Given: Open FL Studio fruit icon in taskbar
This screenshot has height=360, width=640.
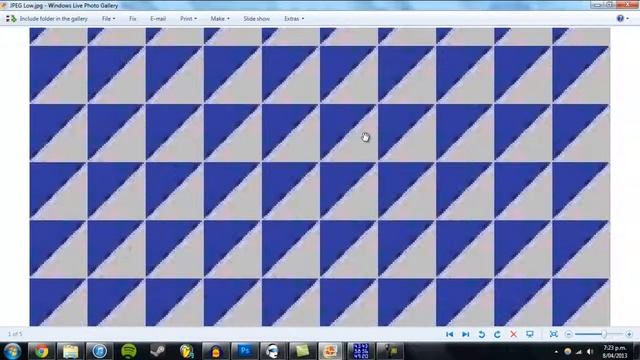Looking at the screenshot, I should [x=187, y=351].
